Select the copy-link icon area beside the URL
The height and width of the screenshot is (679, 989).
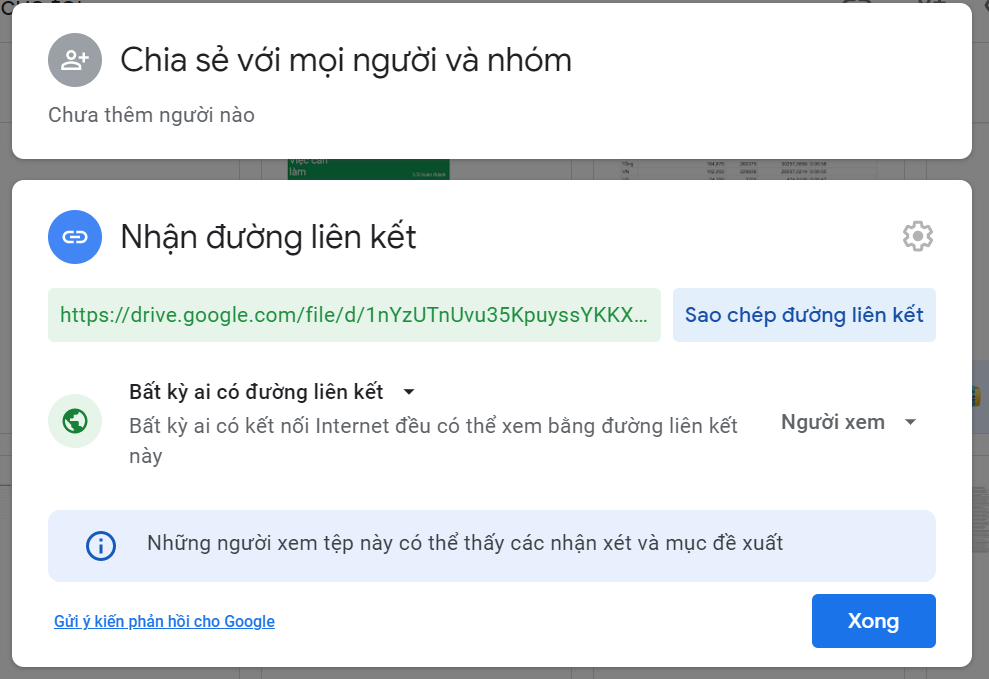click(803, 315)
